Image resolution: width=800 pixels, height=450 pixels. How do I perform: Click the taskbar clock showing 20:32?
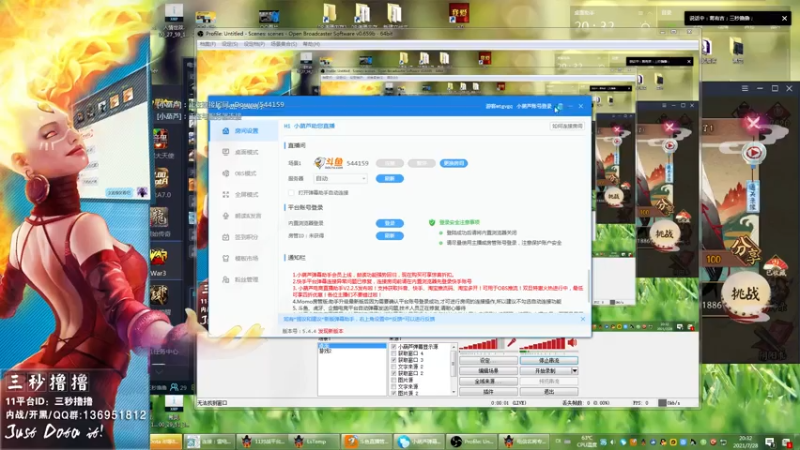746,441
